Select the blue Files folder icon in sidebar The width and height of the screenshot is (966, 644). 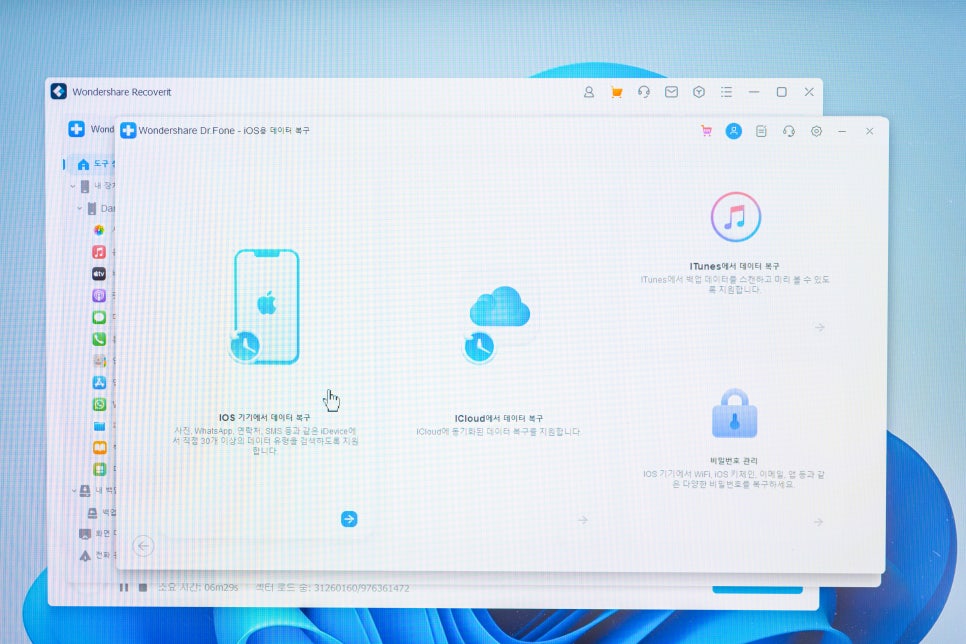pos(99,426)
